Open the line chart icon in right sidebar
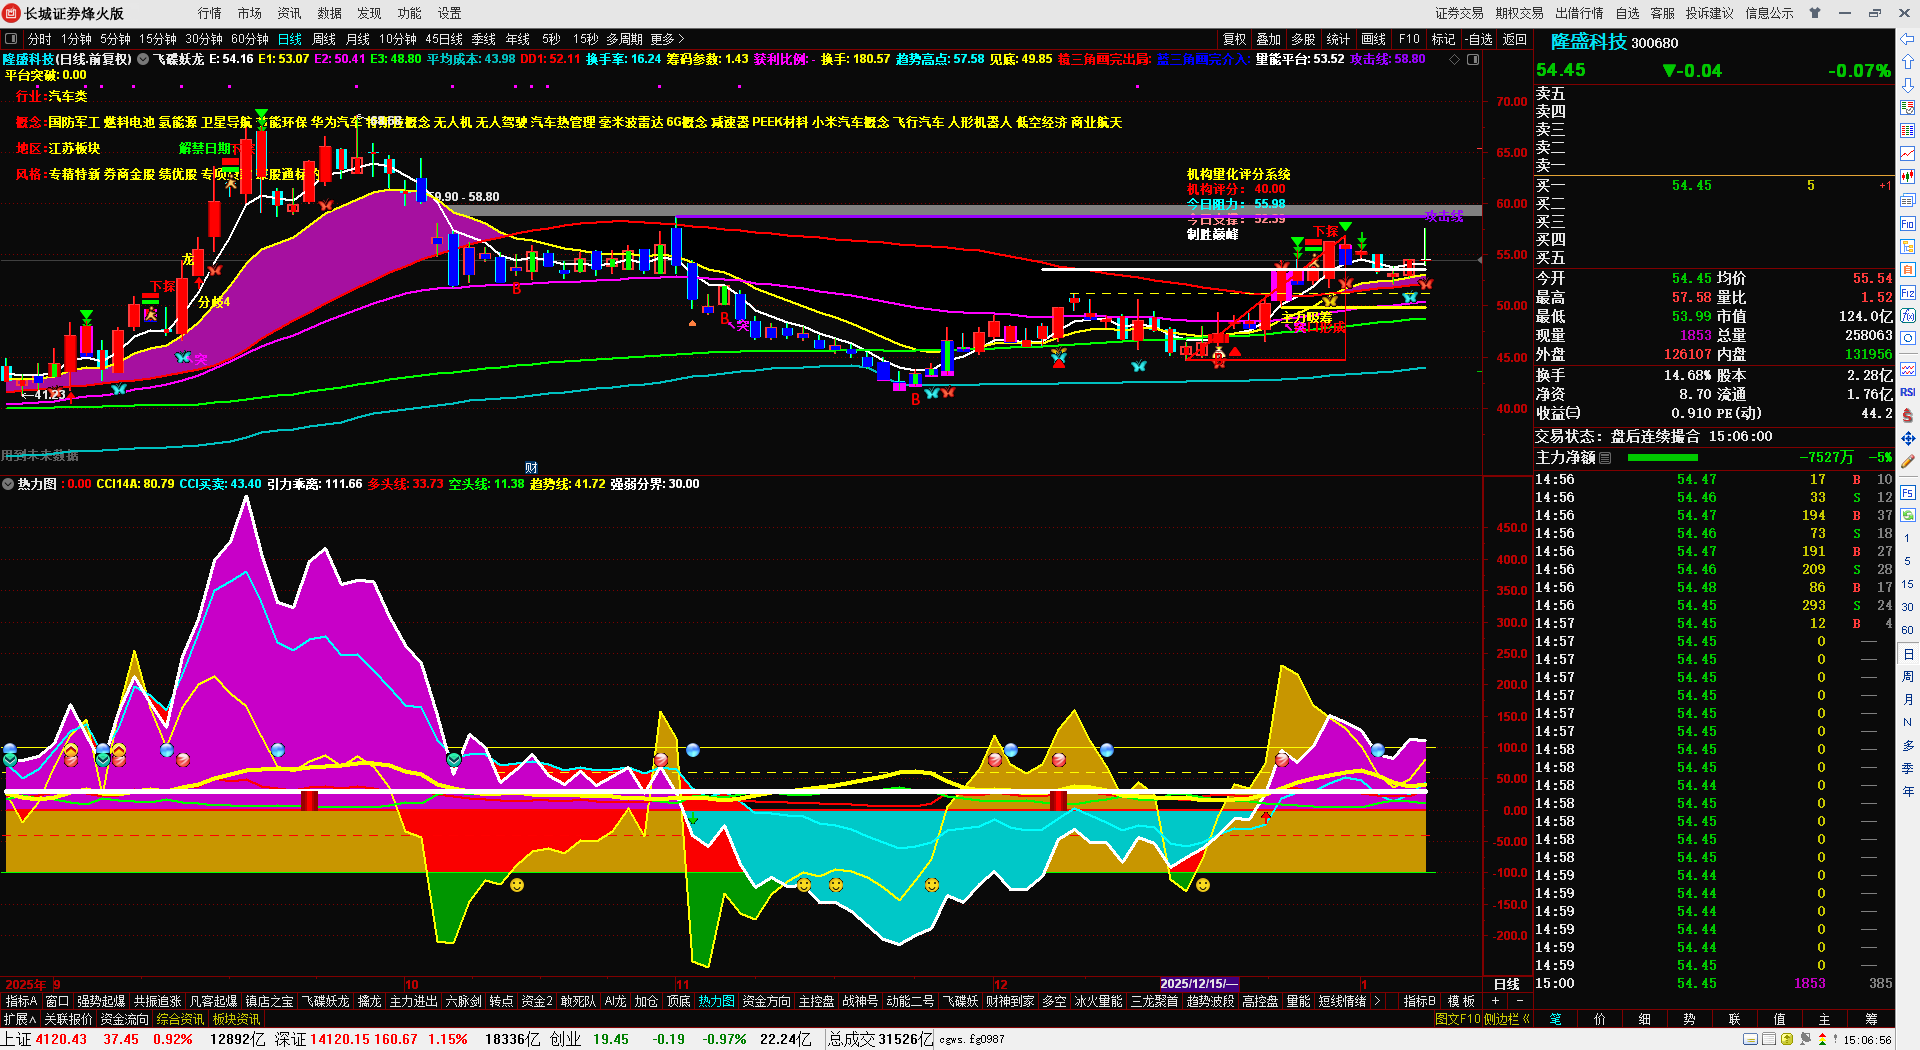 (x=1908, y=154)
